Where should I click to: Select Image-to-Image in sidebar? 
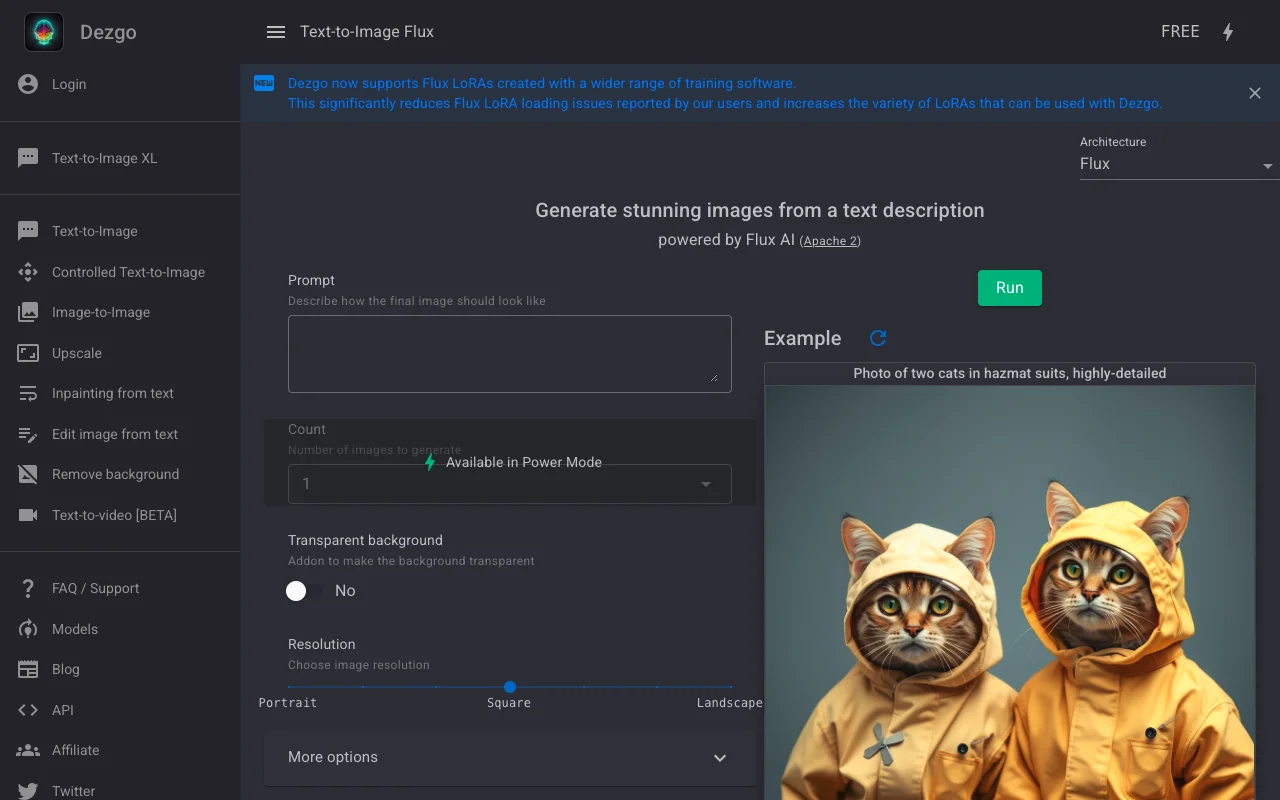click(x=101, y=312)
